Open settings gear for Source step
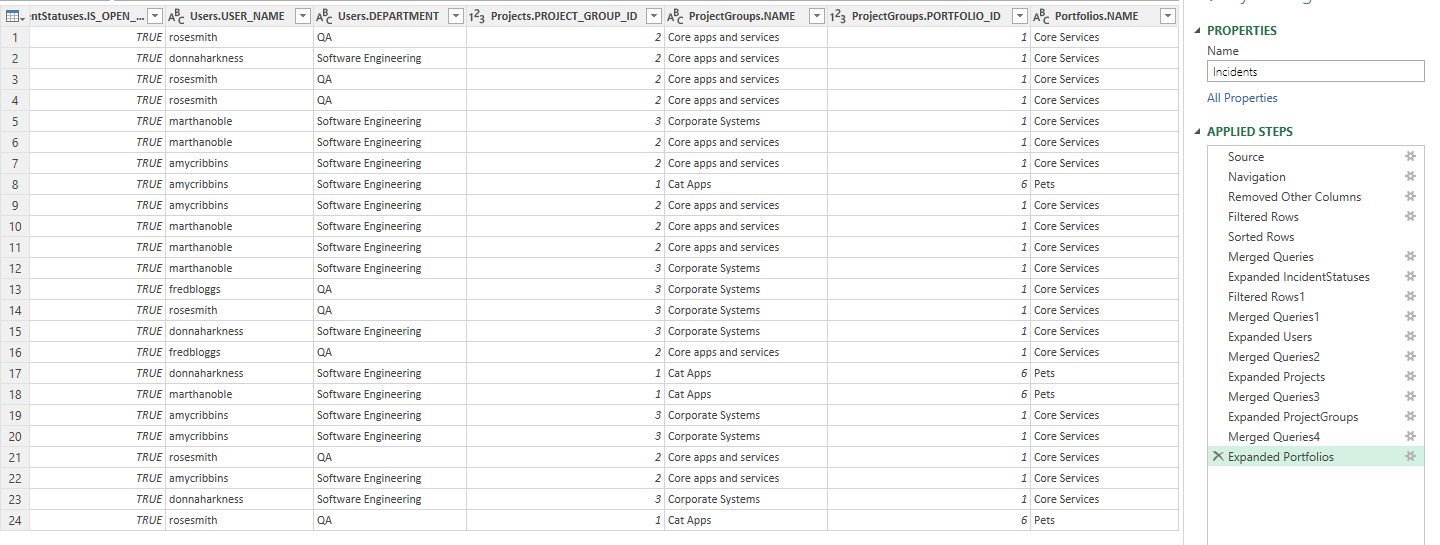 click(x=1411, y=157)
